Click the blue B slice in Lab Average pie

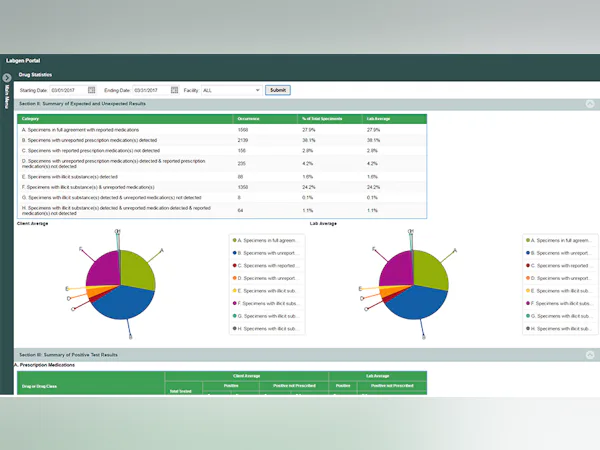[x=417, y=302]
